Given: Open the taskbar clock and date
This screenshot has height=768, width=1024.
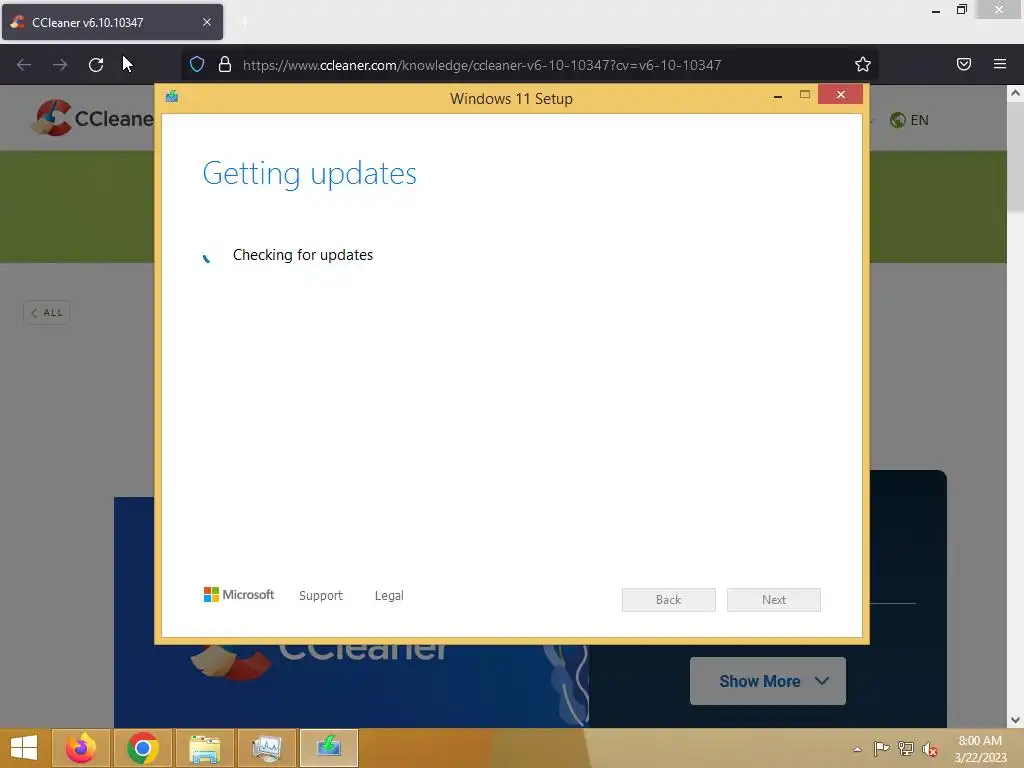Looking at the screenshot, I should click(980, 749).
